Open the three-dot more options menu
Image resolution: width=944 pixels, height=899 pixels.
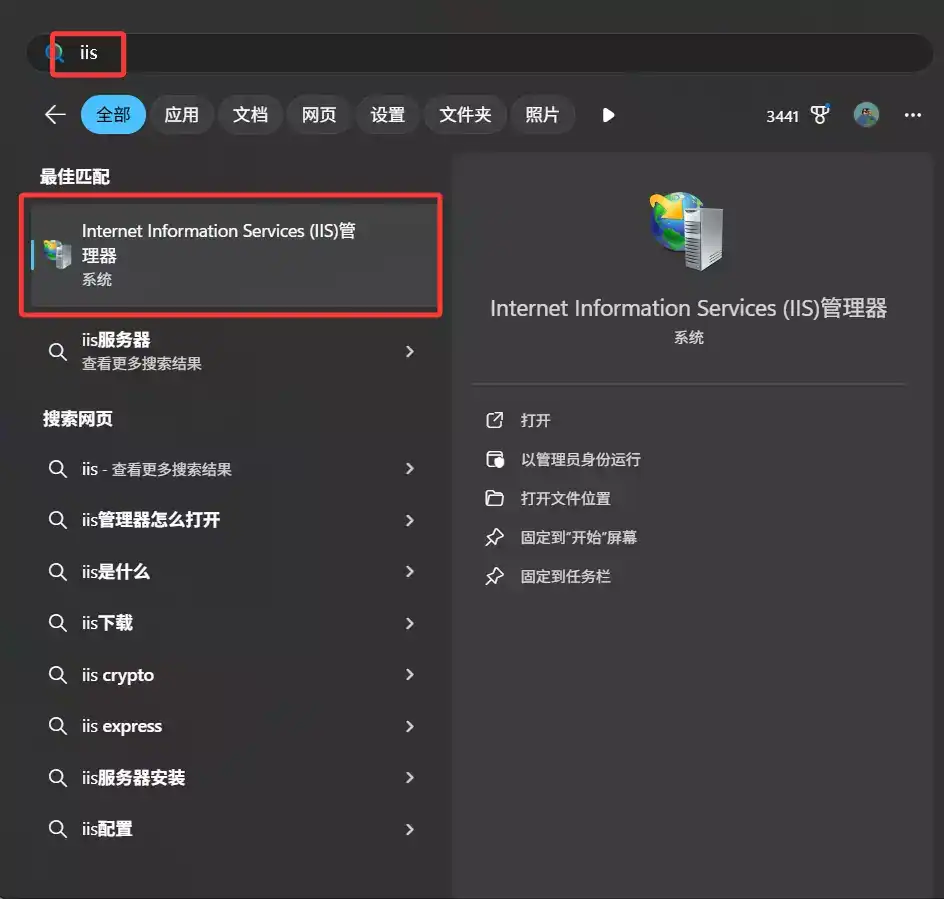(913, 115)
